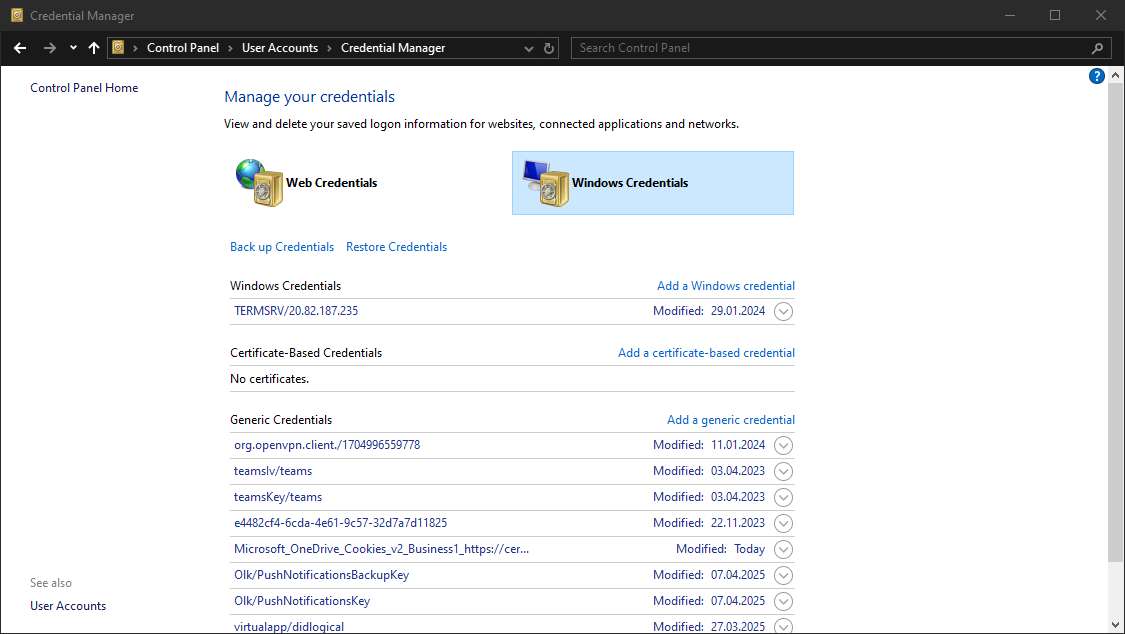Click the Up one level arrow

point(94,48)
